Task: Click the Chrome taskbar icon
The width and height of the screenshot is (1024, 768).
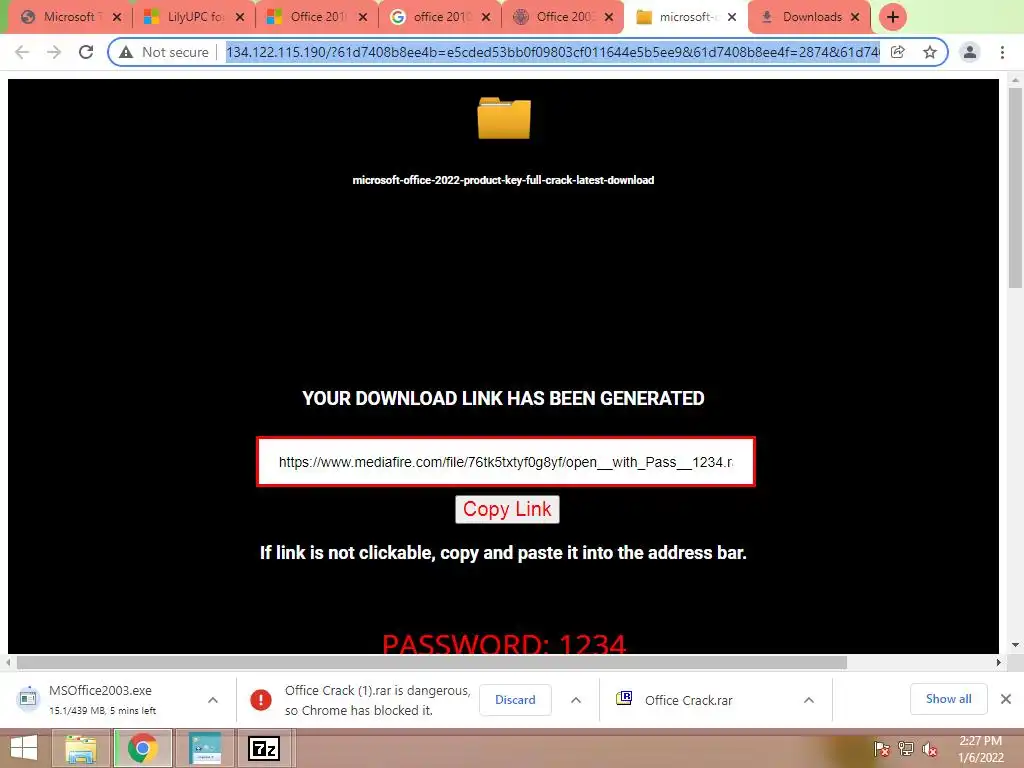Action: pyautogui.click(x=143, y=748)
